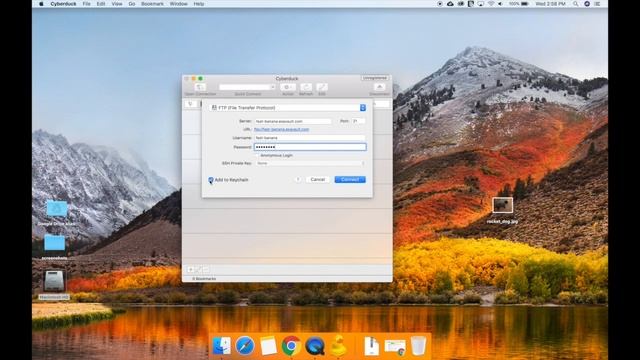This screenshot has width=640, height=360.
Task: Open the File menu
Action: point(87,4)
